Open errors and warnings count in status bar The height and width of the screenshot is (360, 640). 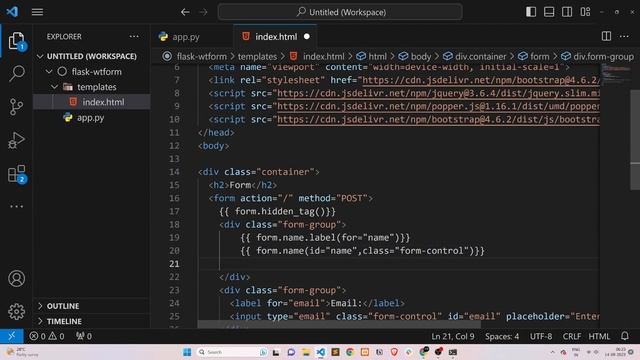tap(47, 336)
